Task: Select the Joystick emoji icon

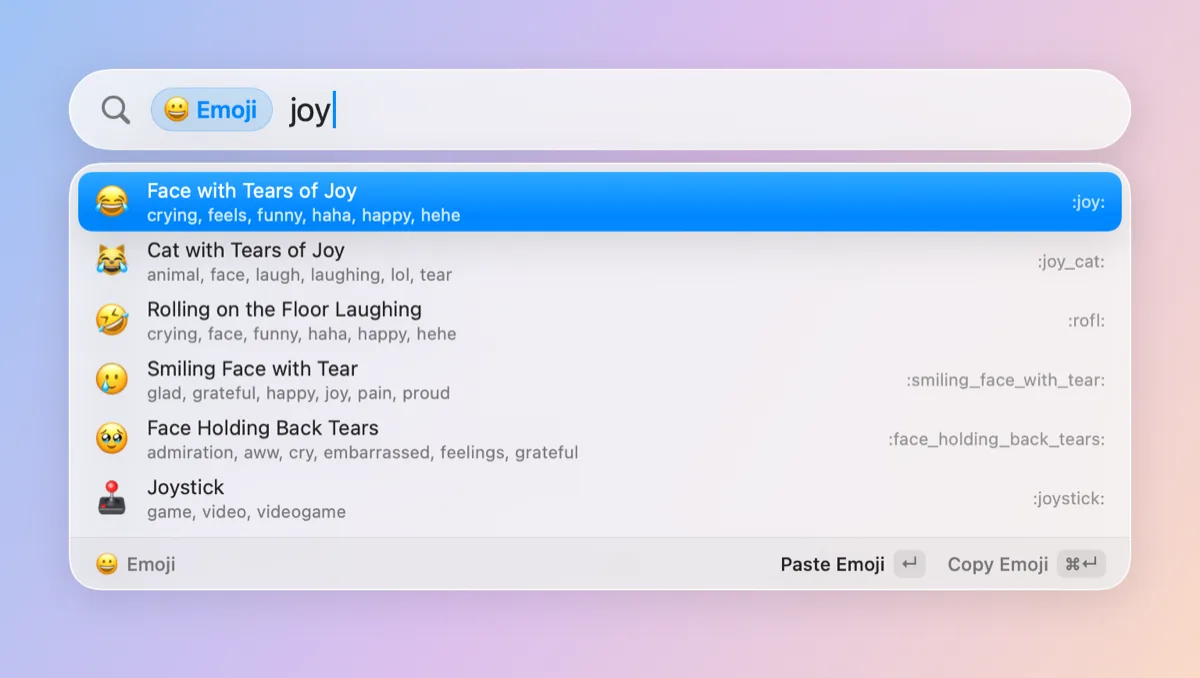Action: (x=112, y=498)
